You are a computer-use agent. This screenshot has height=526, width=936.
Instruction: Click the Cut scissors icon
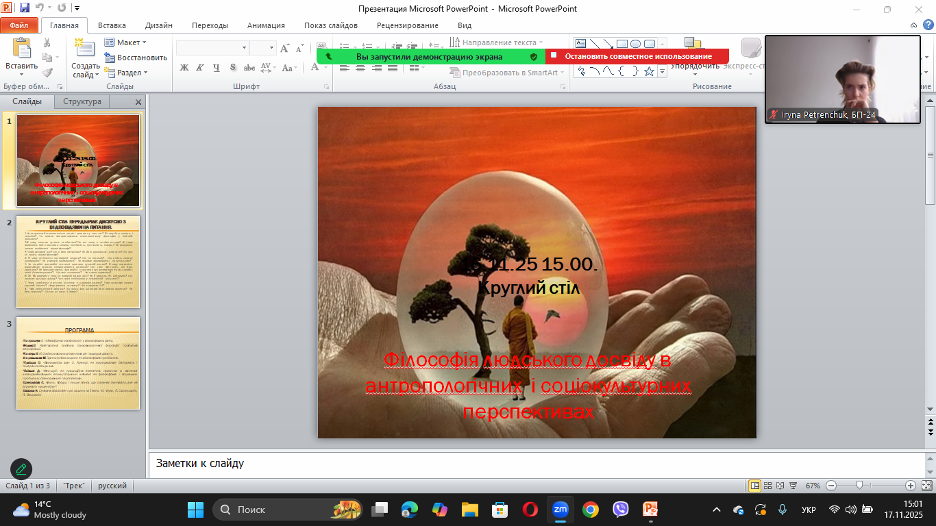[47, 43]
